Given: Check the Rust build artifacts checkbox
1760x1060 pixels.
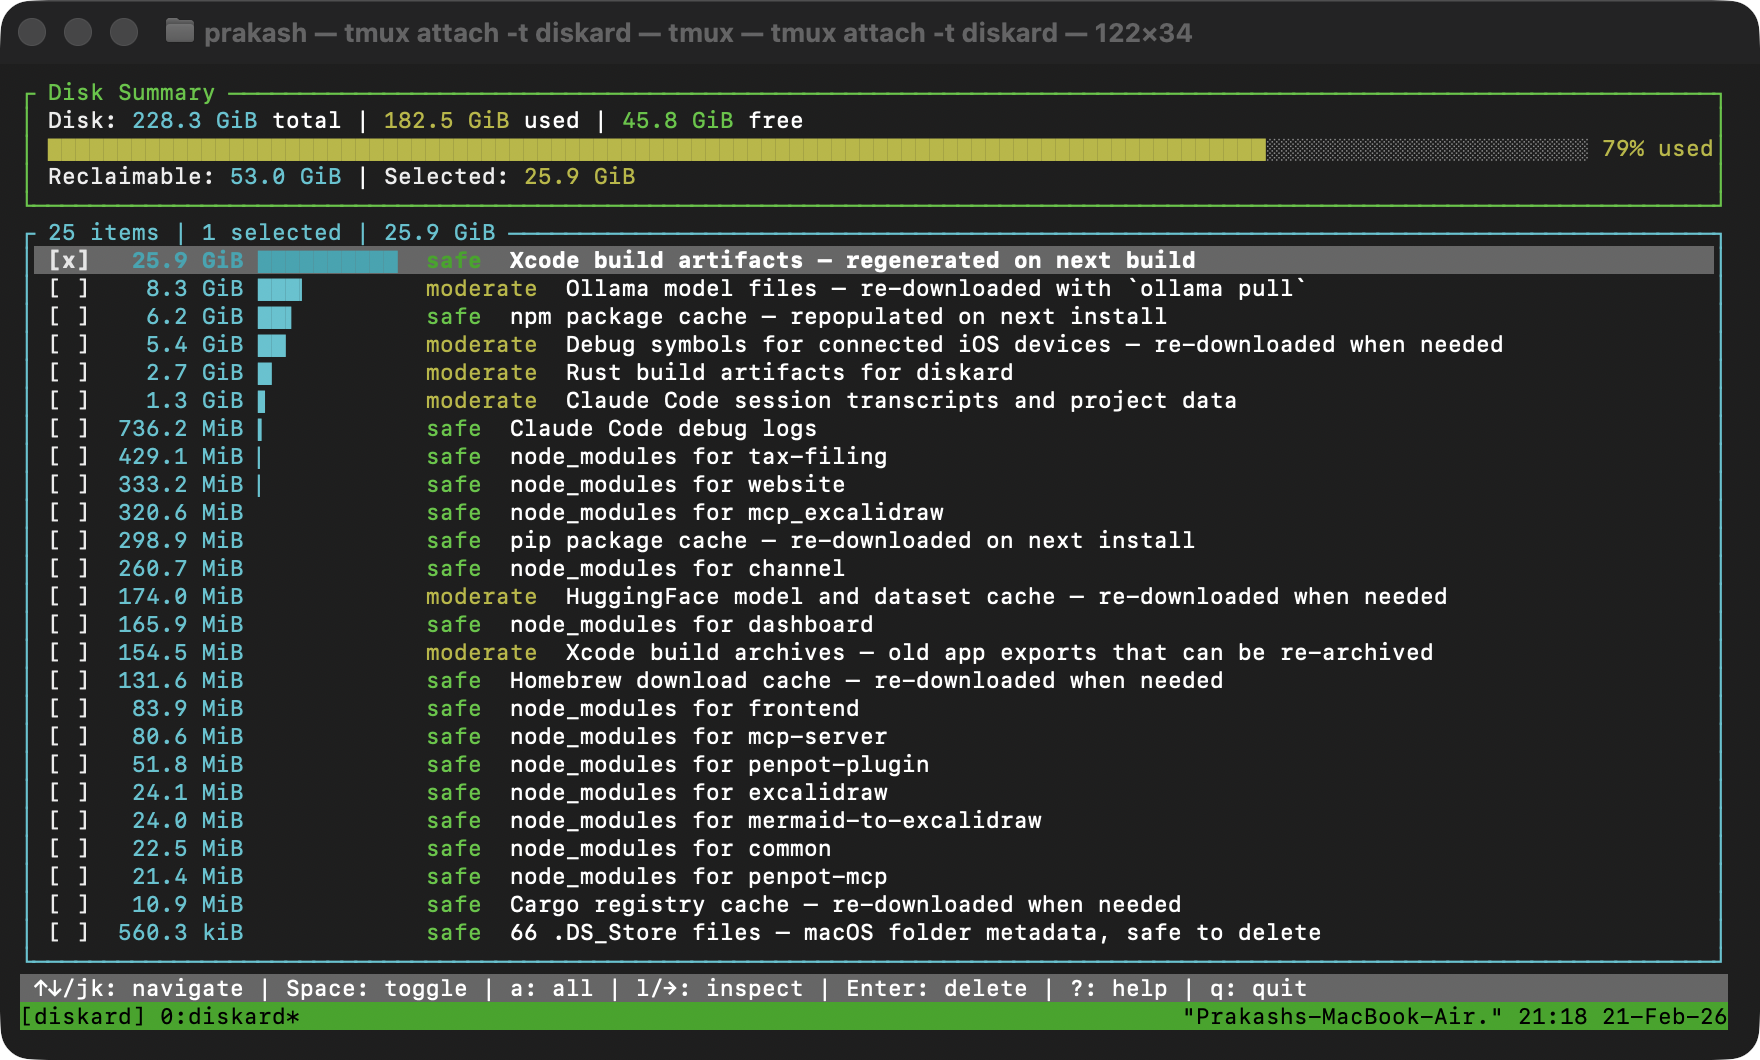Looking at the screenshot, I should (69, 372).
